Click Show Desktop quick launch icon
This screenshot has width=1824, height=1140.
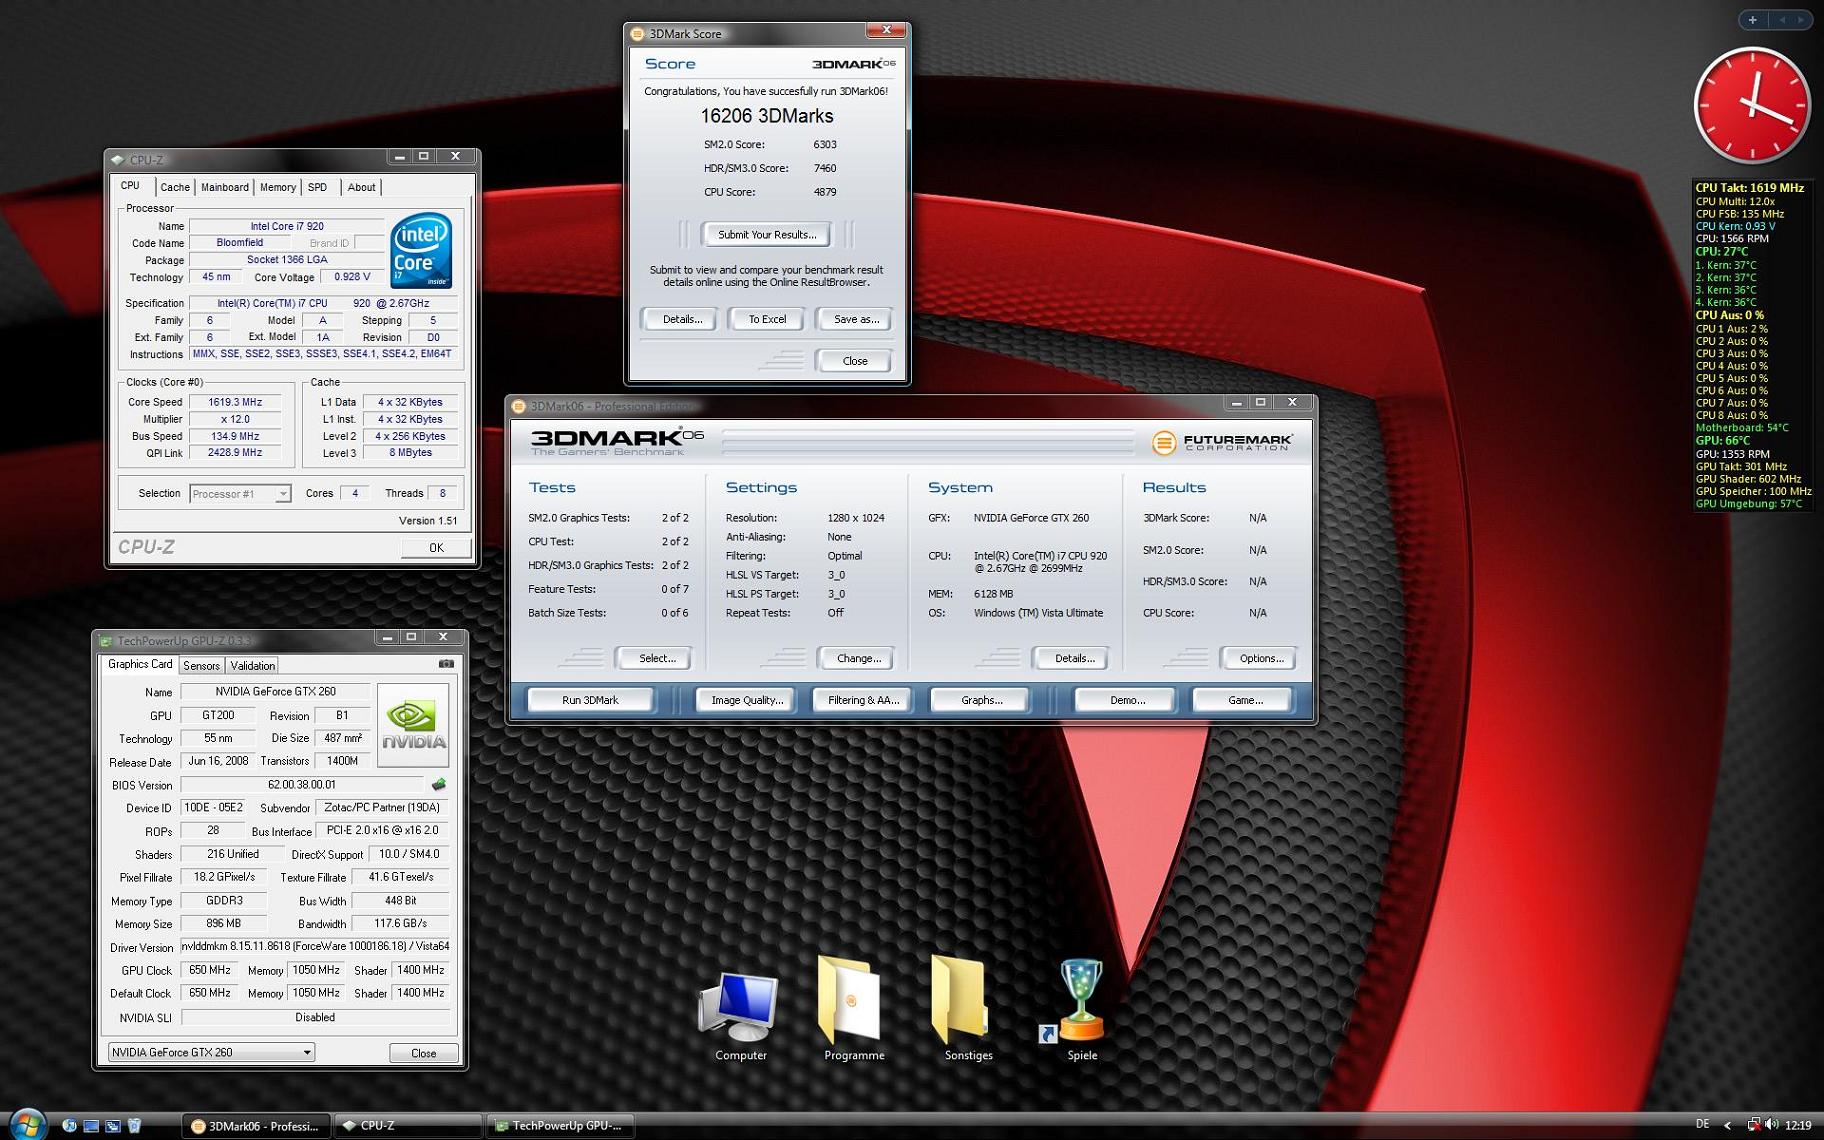91,1126
